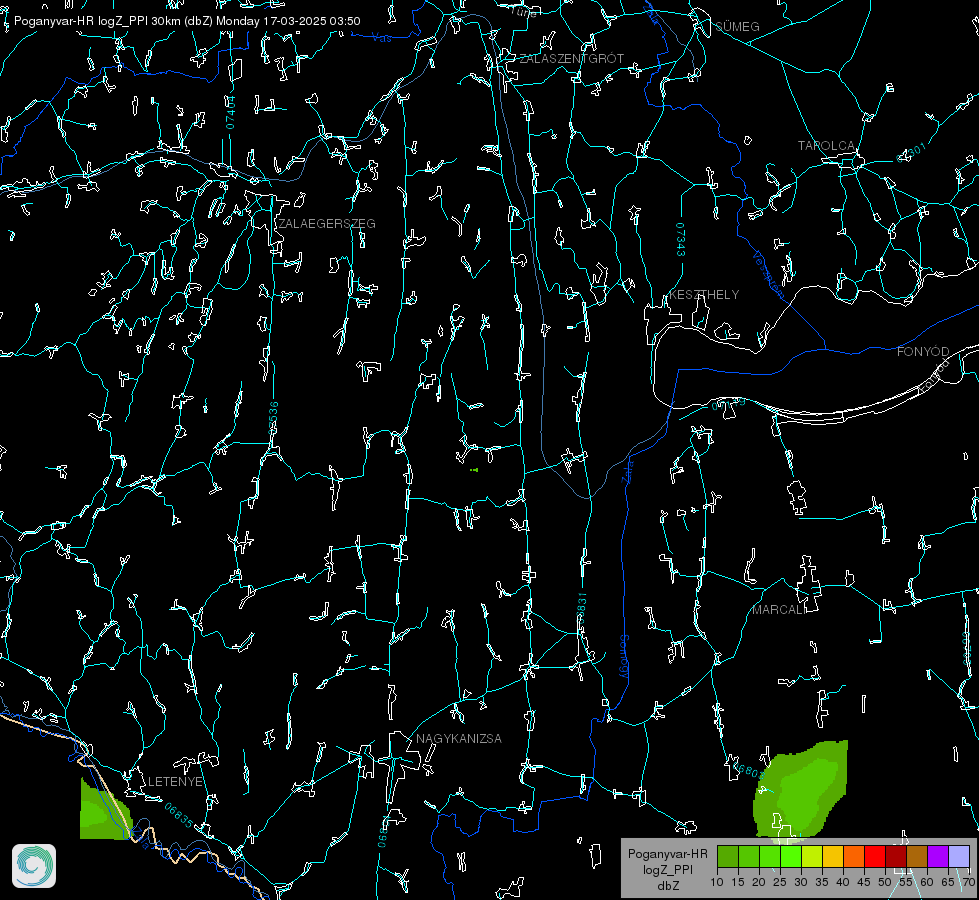Viewport: 979px width, 900px height.
Task: Select the KESZTHELY city label
Action: [x=704, y=295]
